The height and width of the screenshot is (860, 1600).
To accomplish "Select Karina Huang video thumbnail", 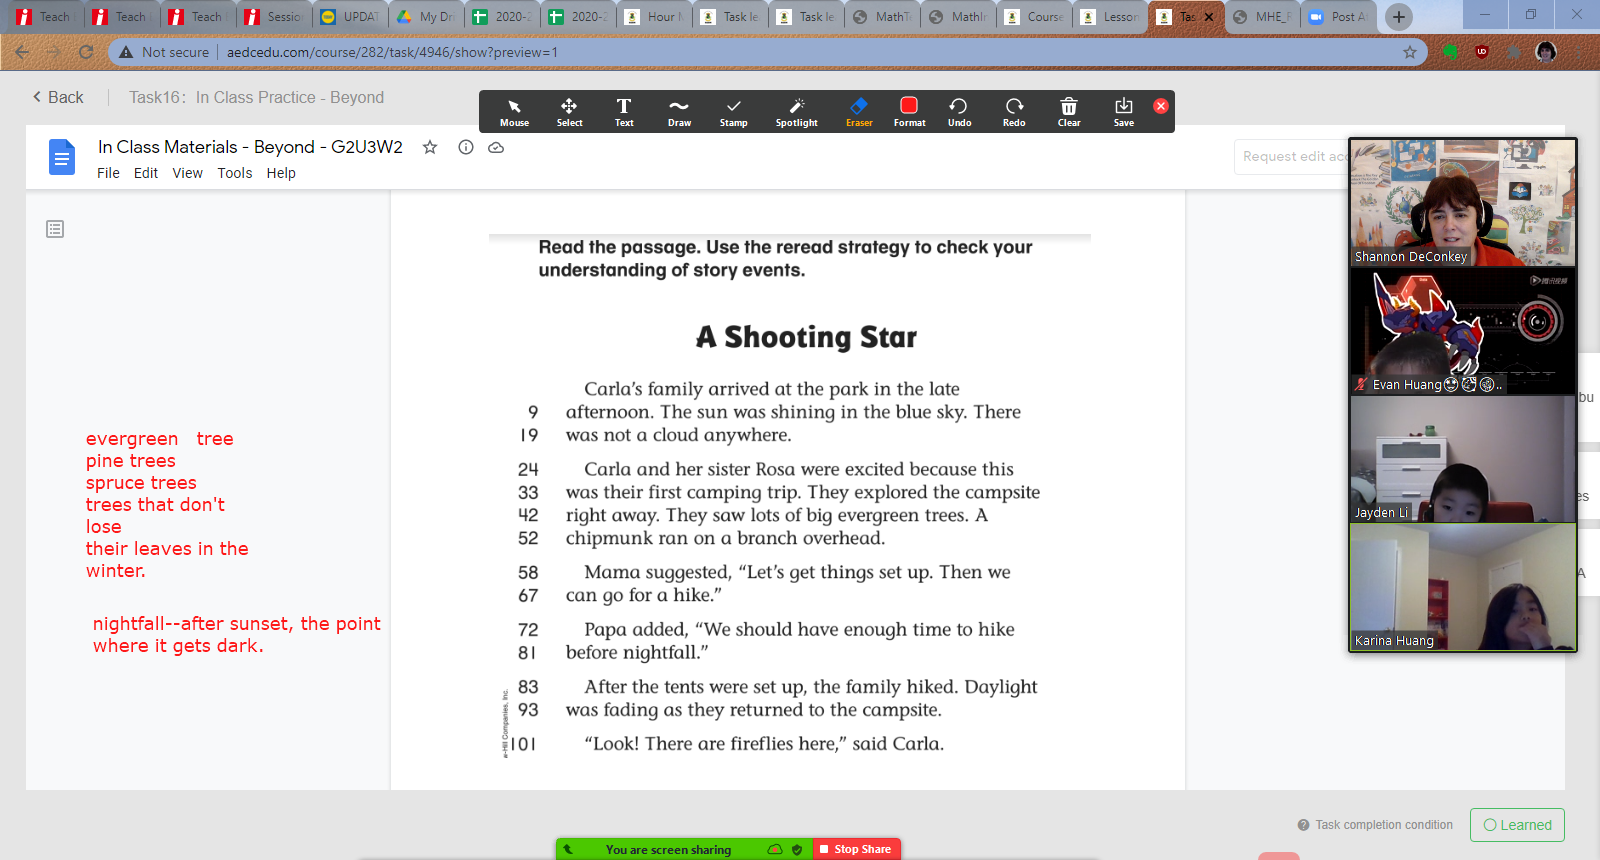I will 1463,587.
